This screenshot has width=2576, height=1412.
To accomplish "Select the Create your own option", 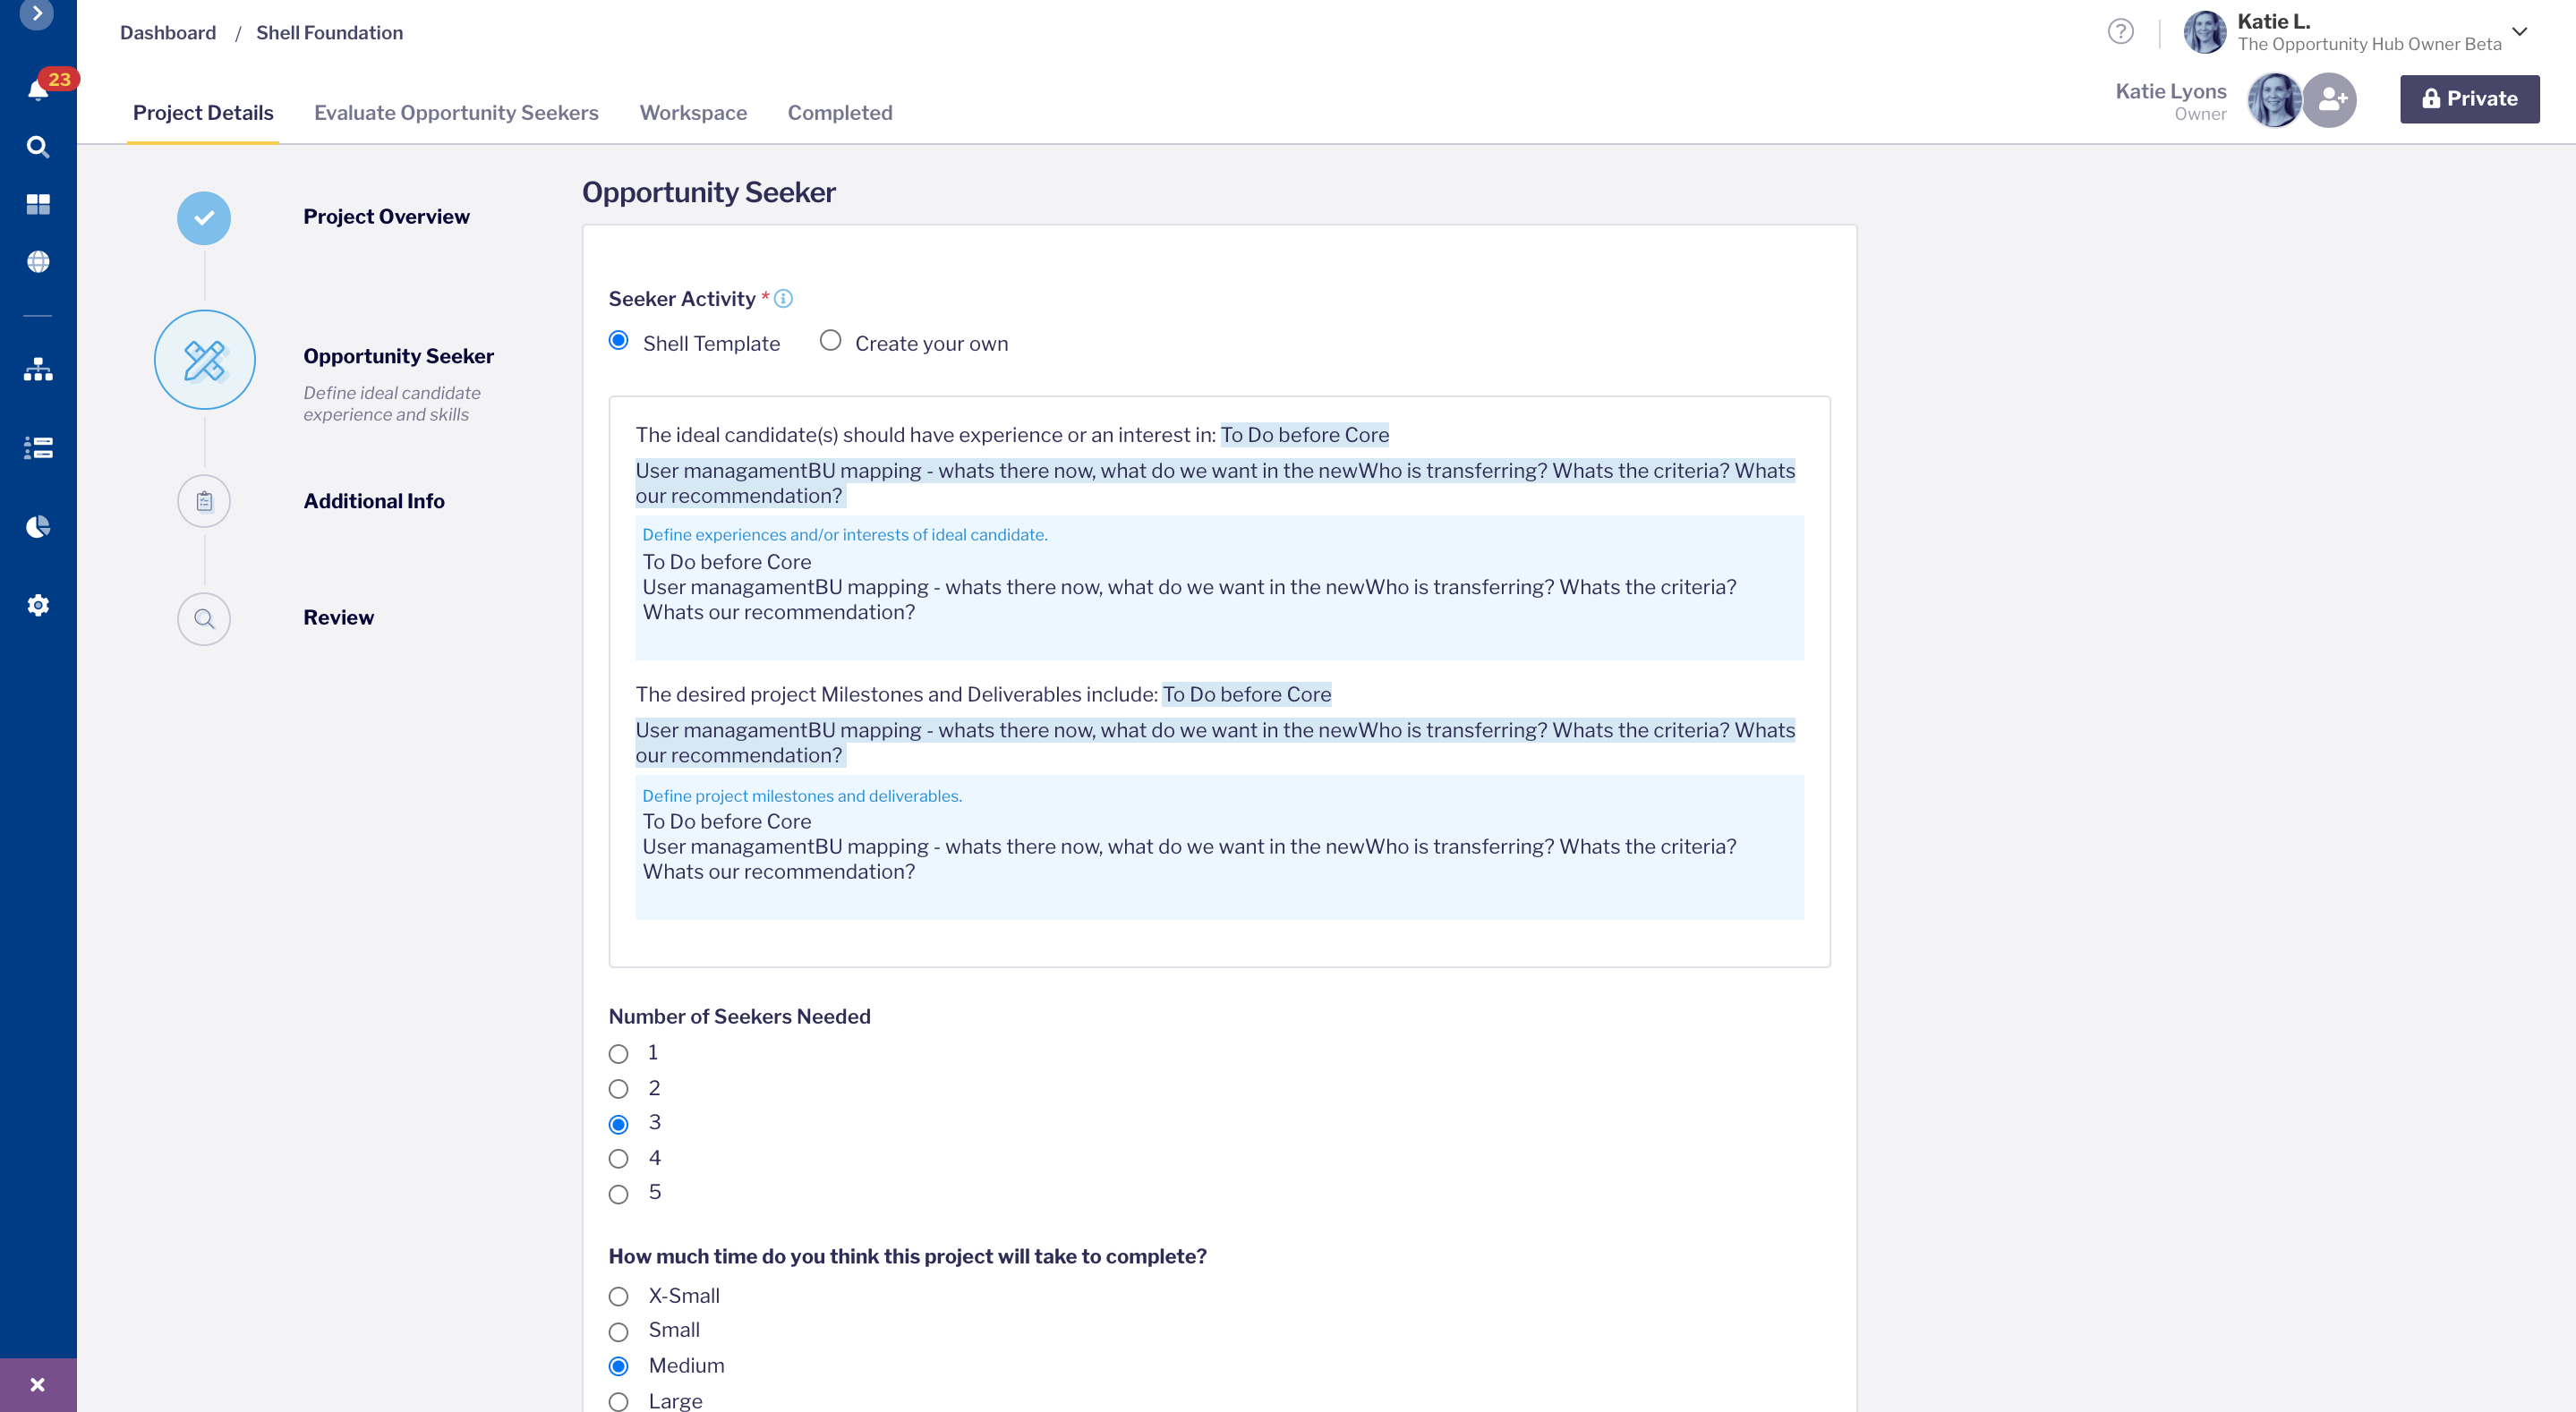I will click(830, 341).
